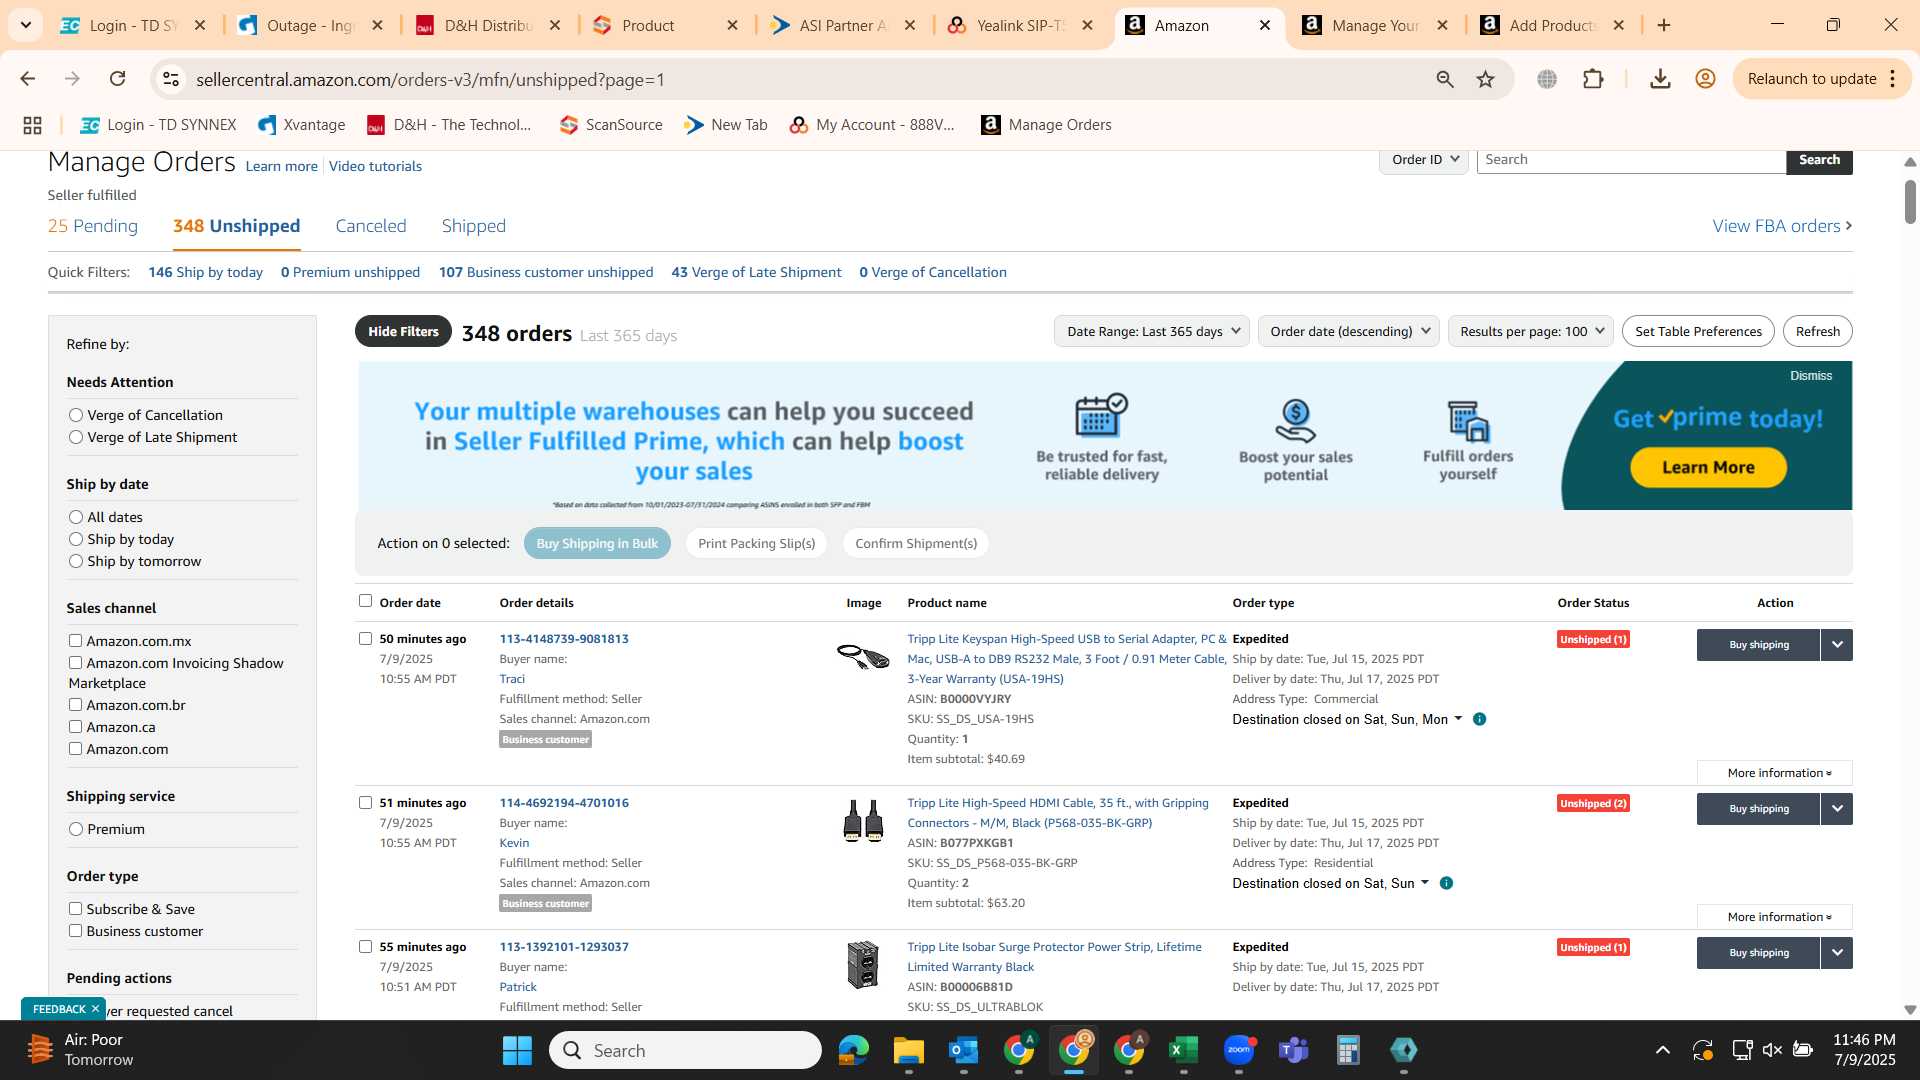Click into the order Search input field
The image size is (1920, 1080).
[1631, 160]
